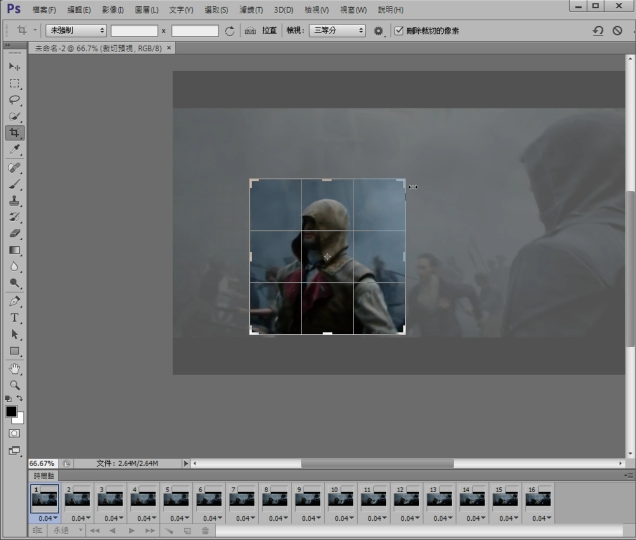The image size is (636, 540).
Task: Rotate the crop box orientation
Action: 230,31
